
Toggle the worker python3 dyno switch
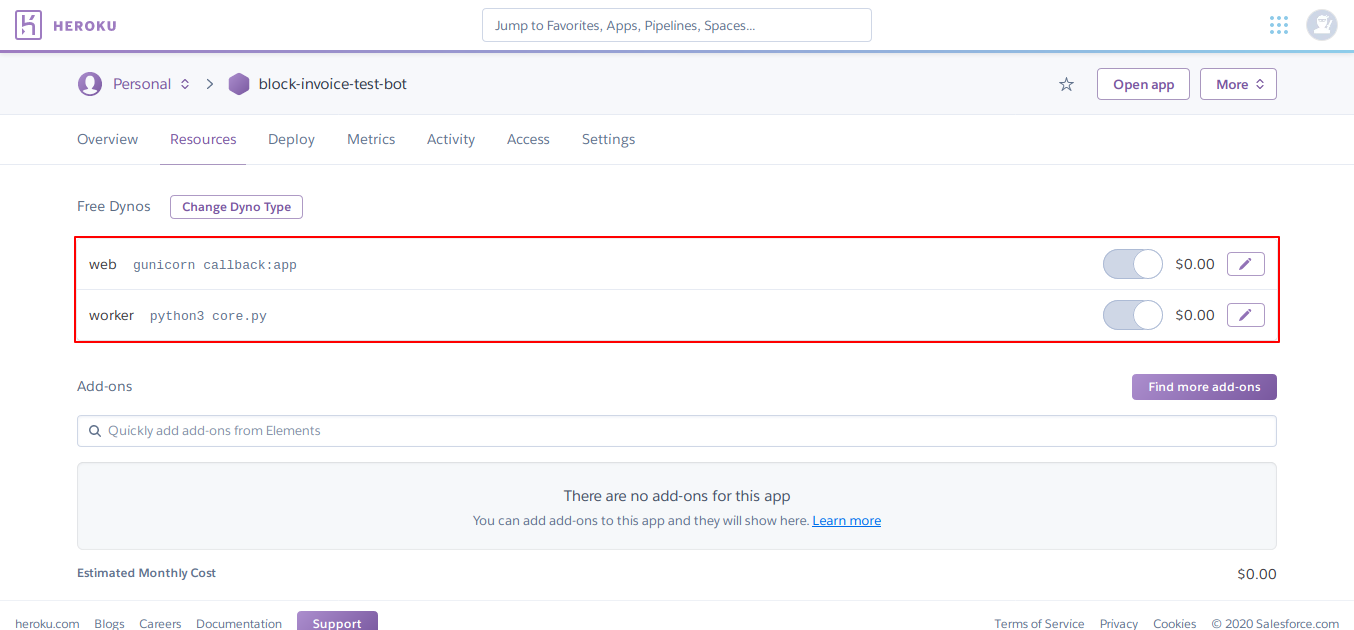[x=1132, y=315]
